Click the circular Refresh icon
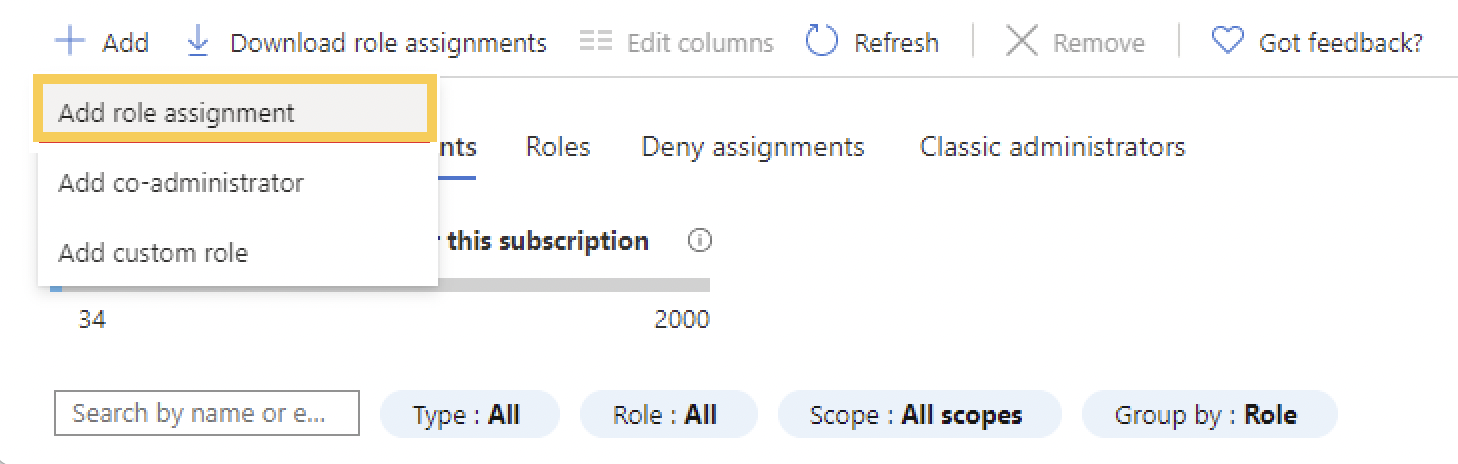The image size is (1458, 464). pyautogui.click(x=821, y=42)
